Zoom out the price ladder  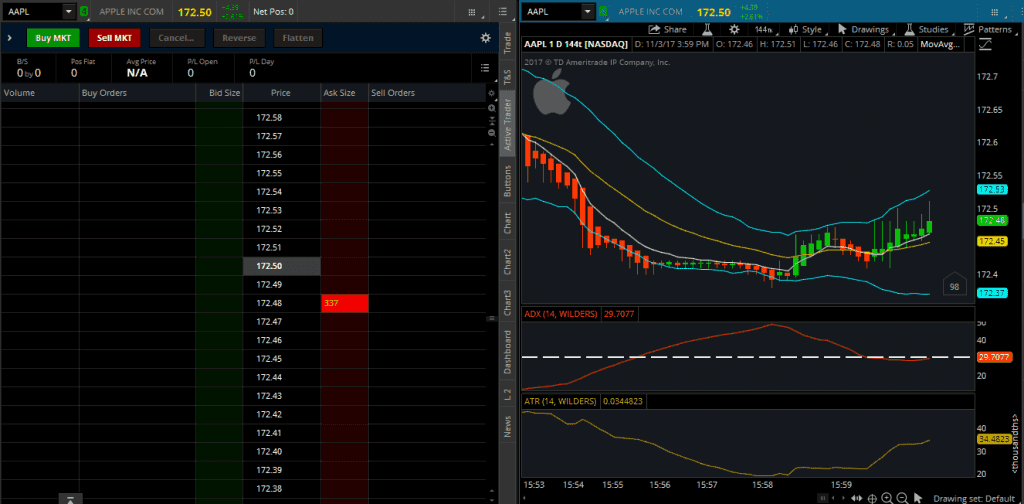coord(492,133)
